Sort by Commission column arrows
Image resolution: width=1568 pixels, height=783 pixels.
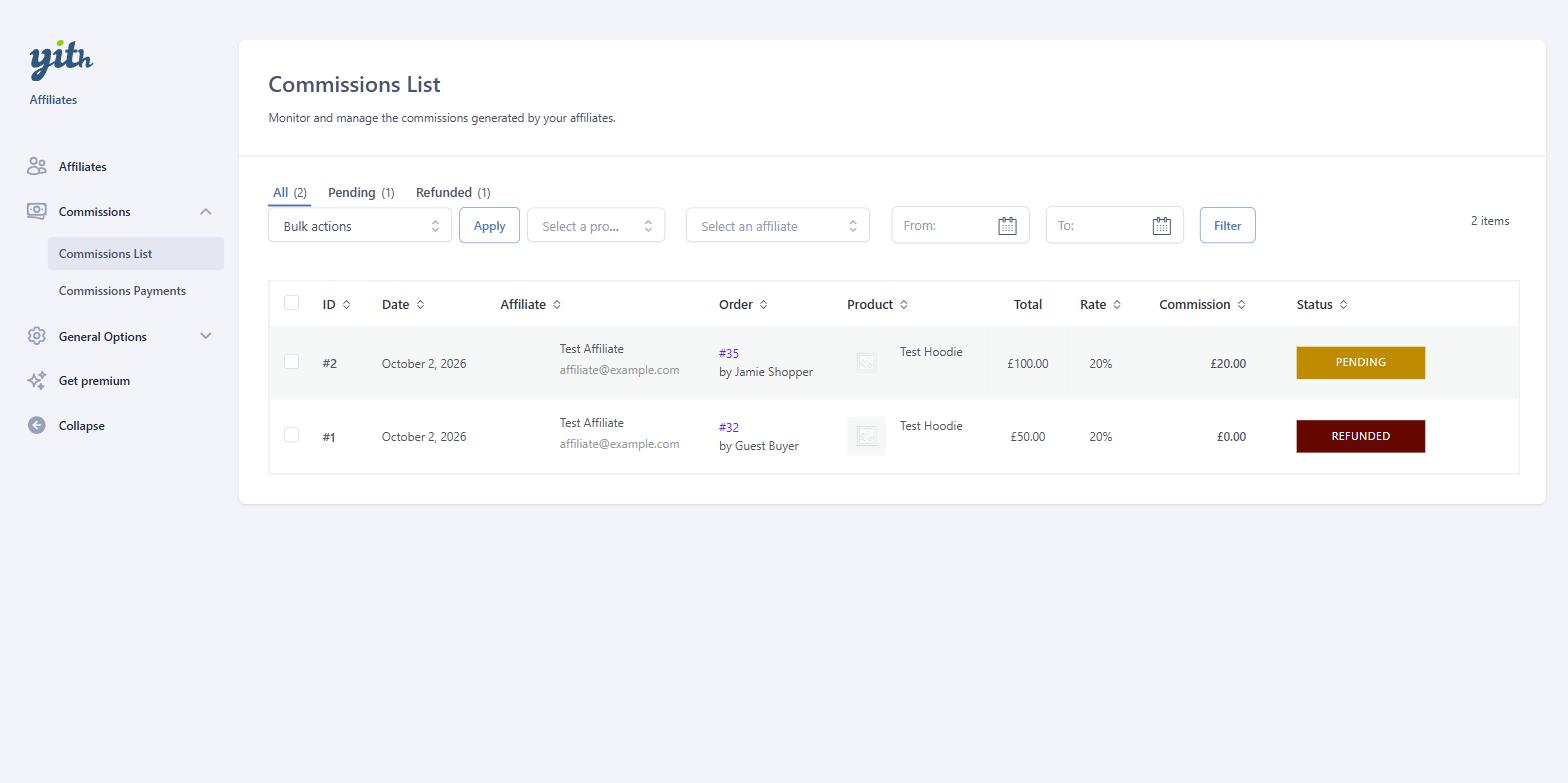1242,304
